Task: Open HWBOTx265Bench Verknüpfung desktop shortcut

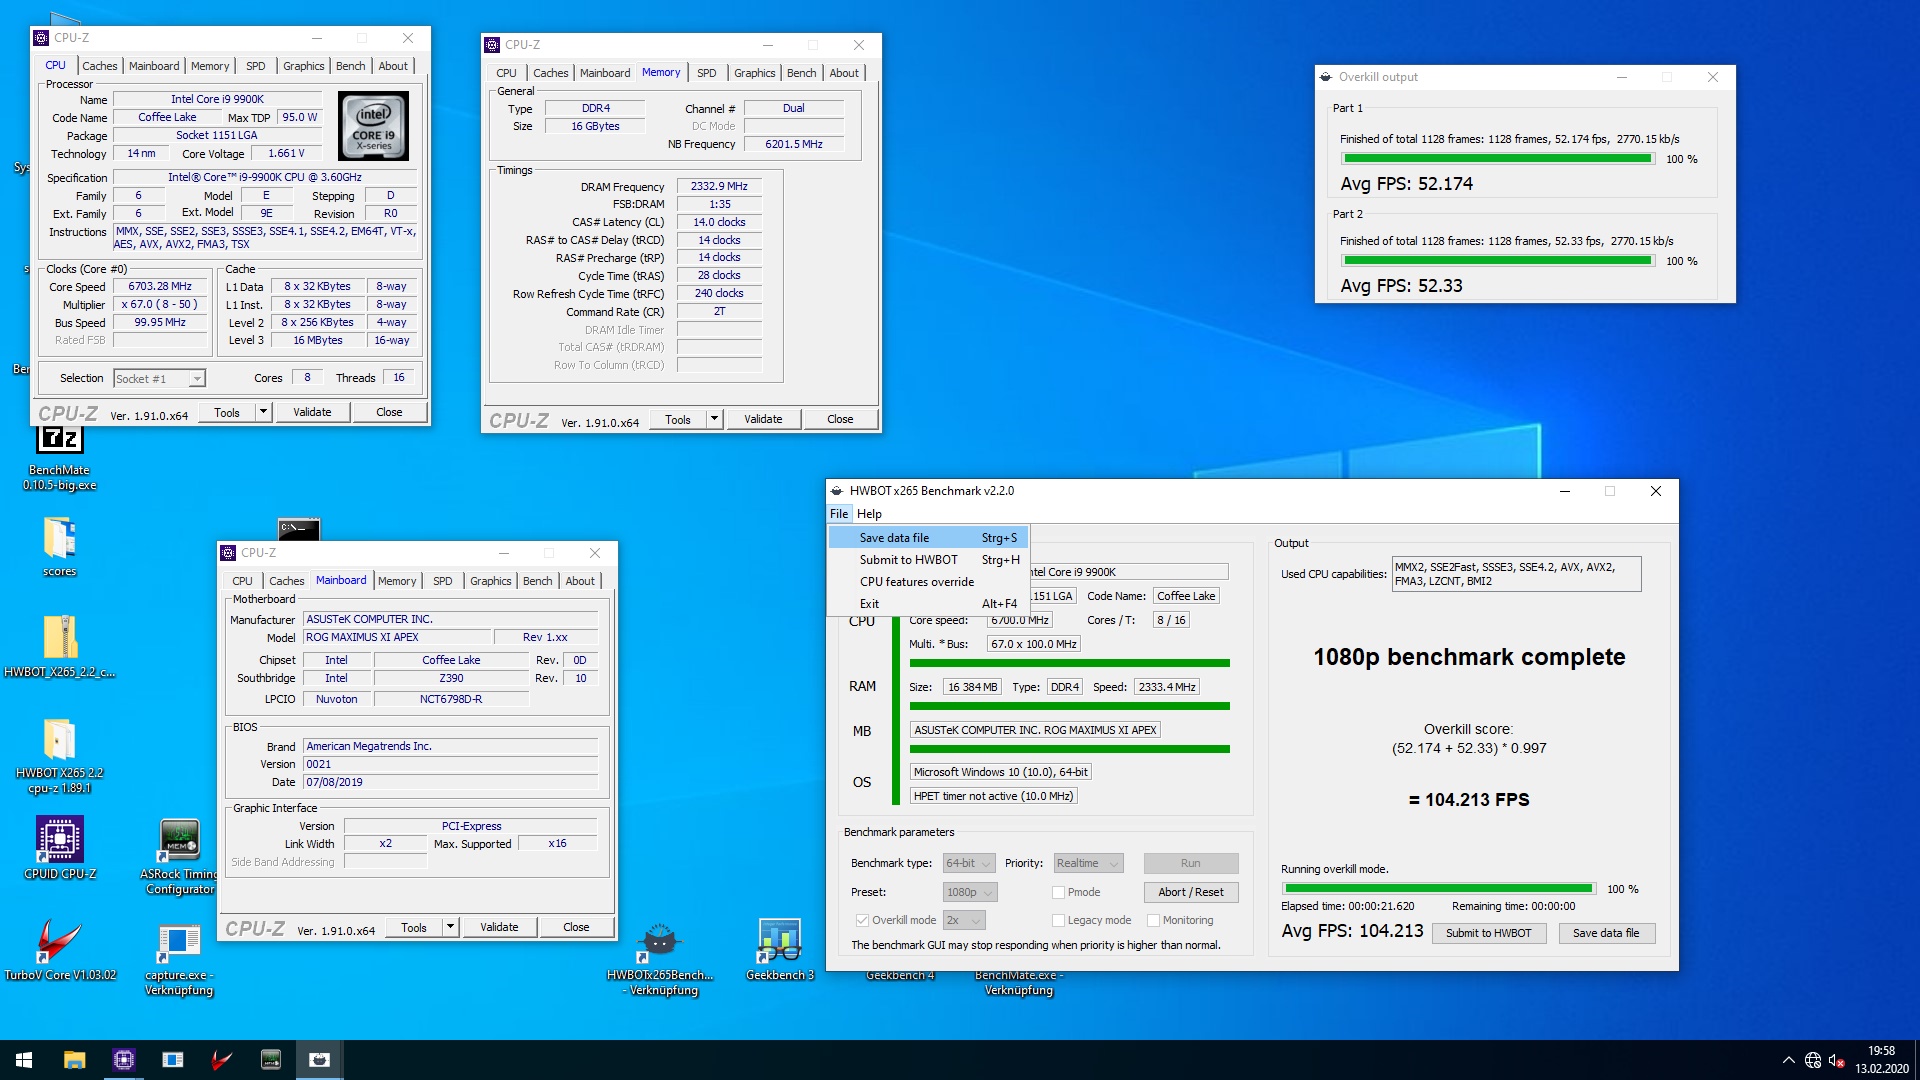Action: pyautogui.click(x=660, y=958)
